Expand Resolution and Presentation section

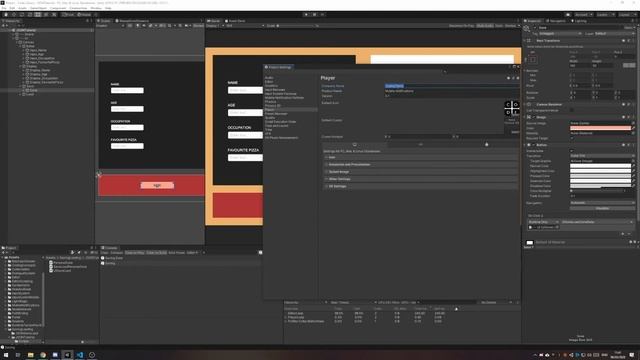coord(420,164)
